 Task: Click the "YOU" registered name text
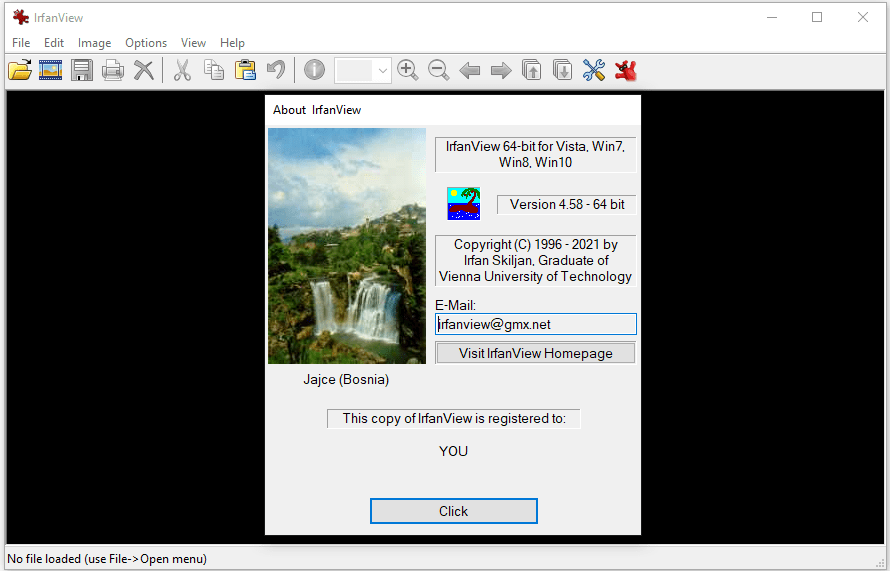[x=454, y=451]
